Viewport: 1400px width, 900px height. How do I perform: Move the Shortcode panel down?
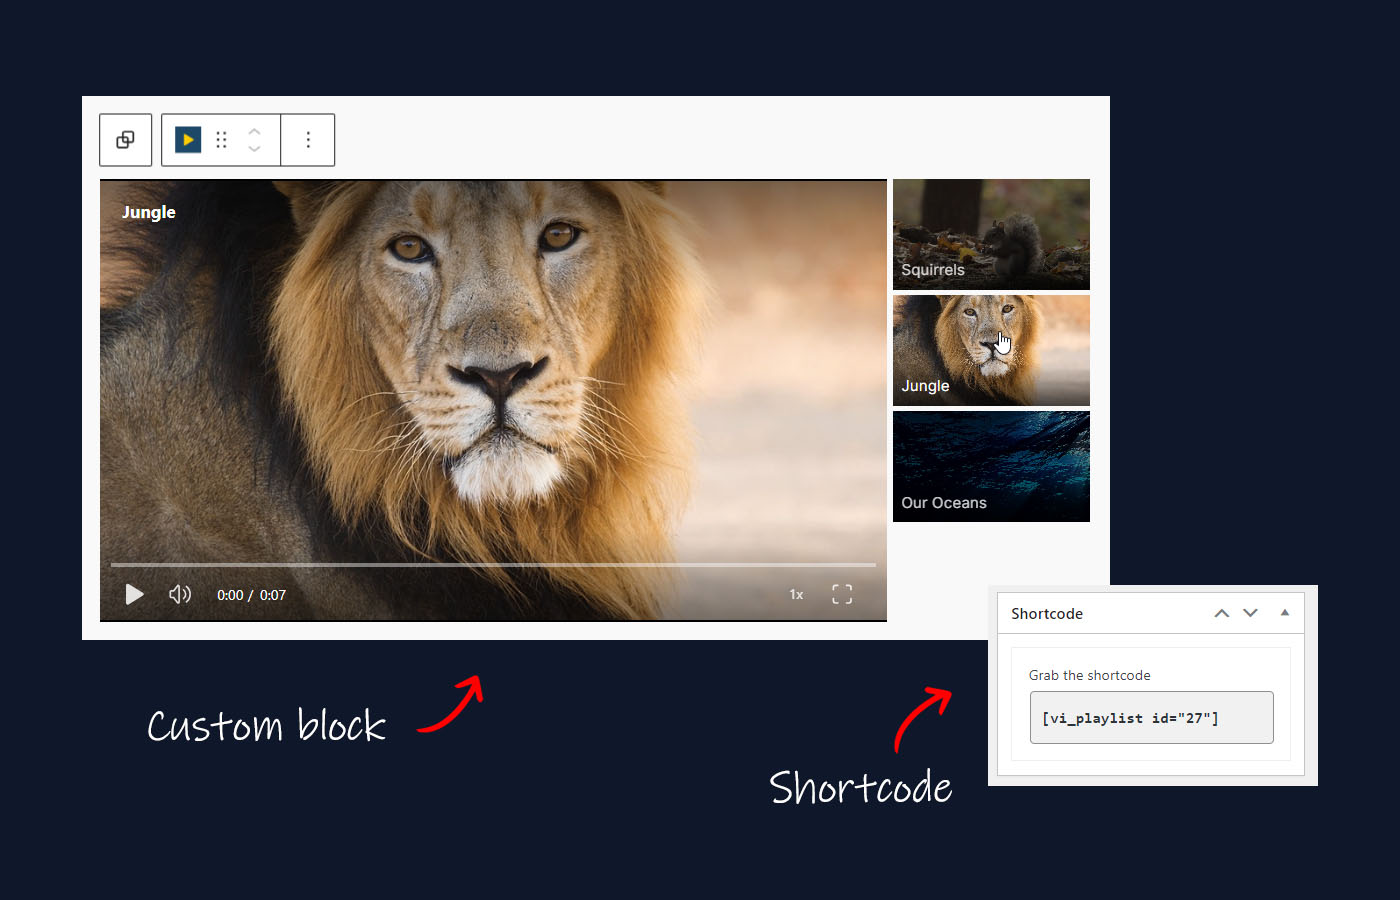pyautogui.click(x=1250, y=613)
